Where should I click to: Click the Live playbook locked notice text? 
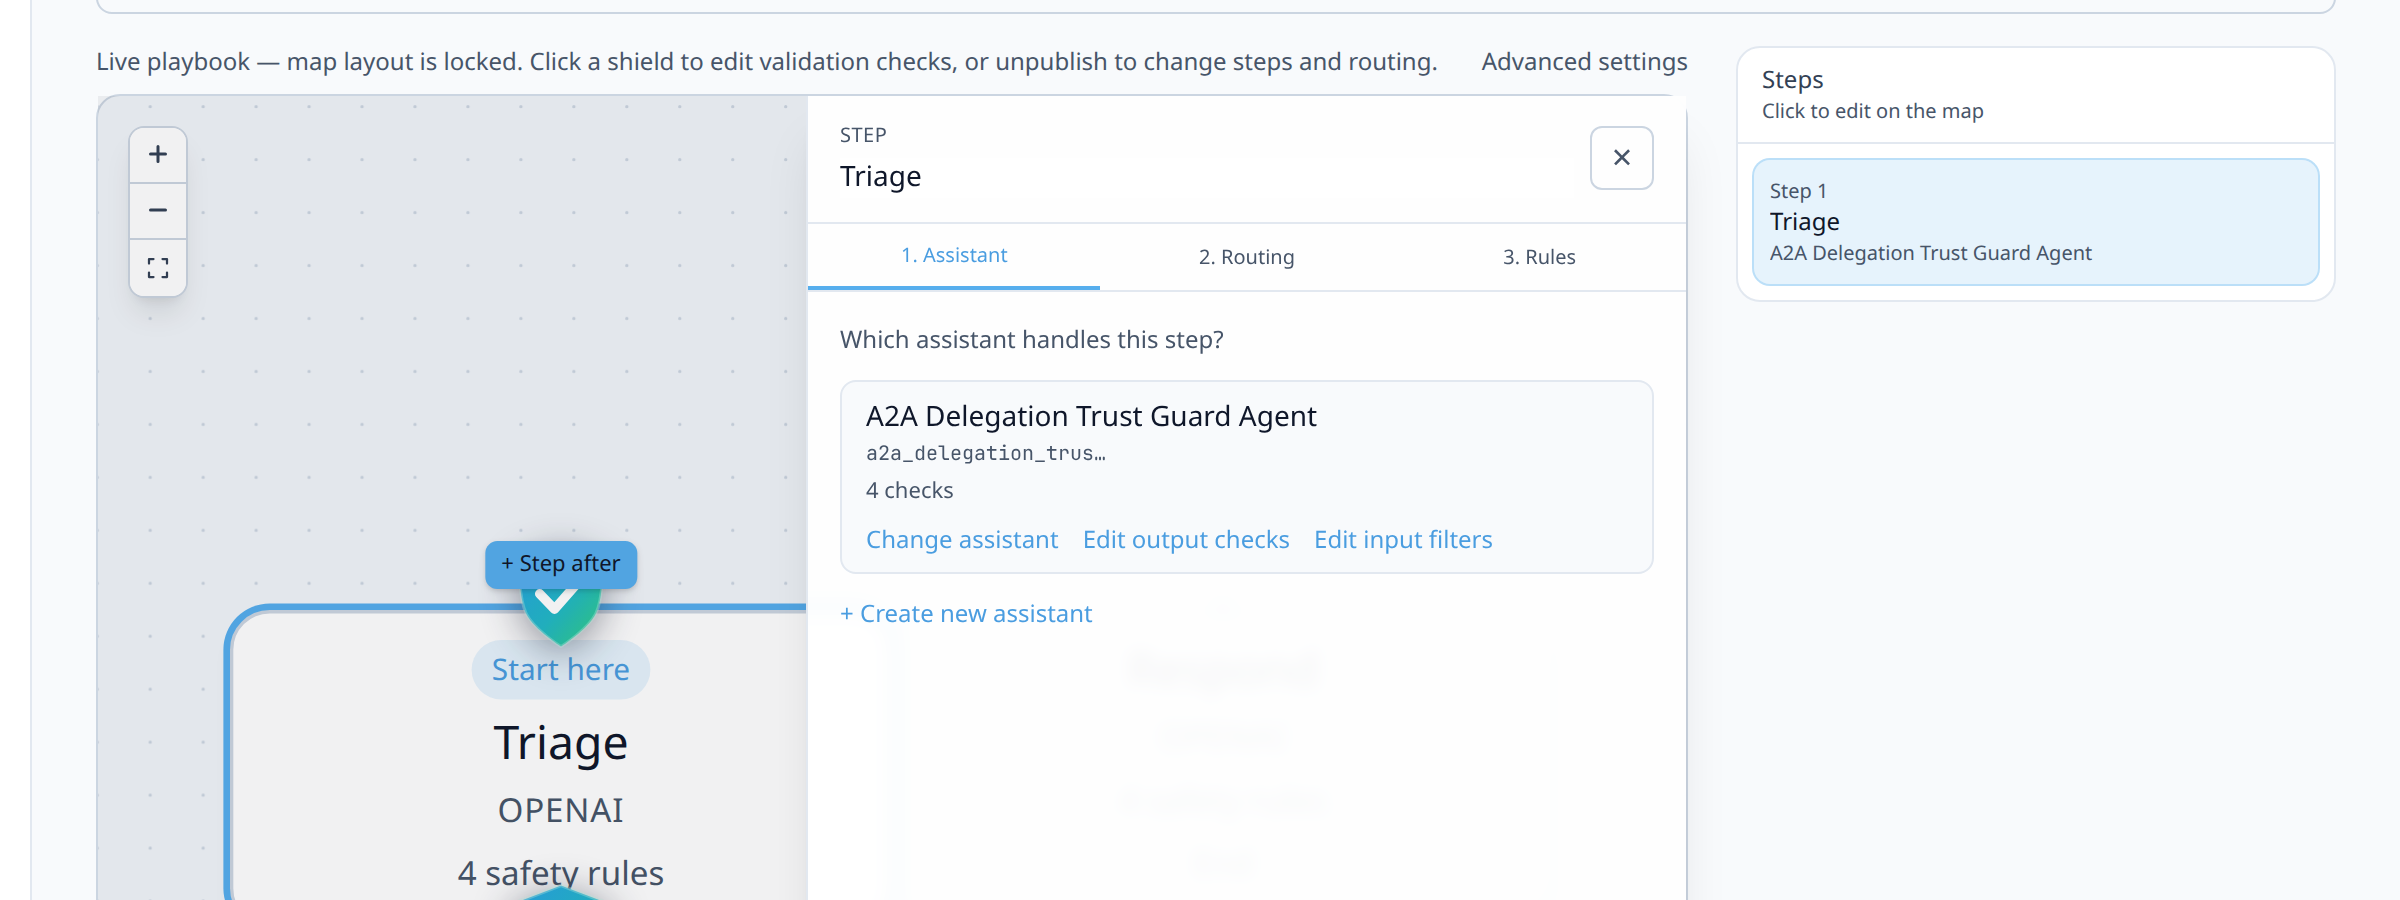[767, 62]
